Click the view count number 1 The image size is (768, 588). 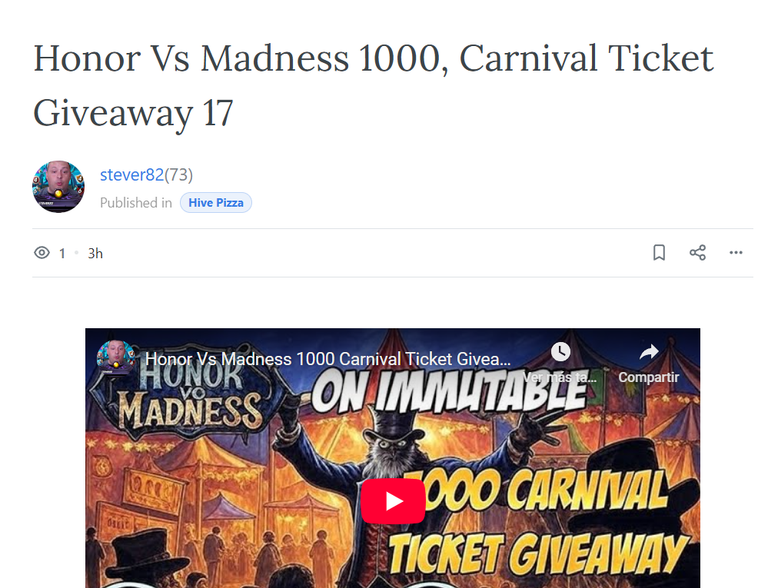(62, 253)
